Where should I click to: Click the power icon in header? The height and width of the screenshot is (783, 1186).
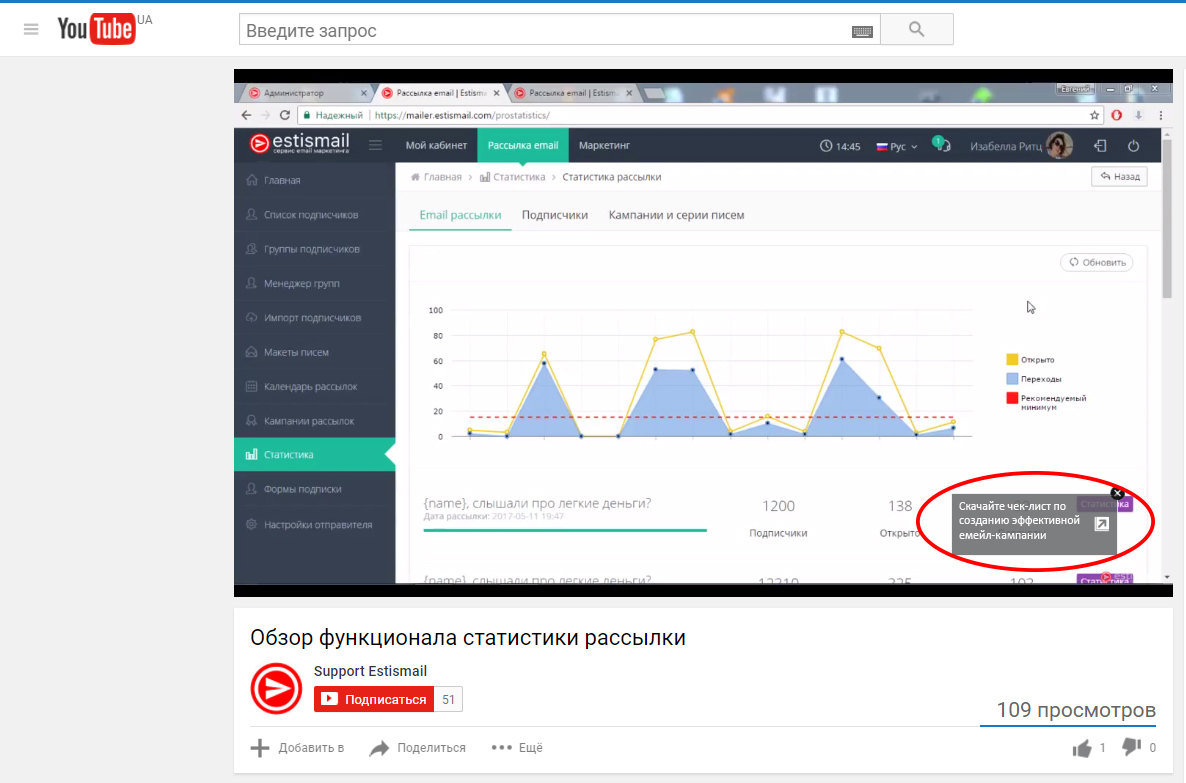(1133, 145)
